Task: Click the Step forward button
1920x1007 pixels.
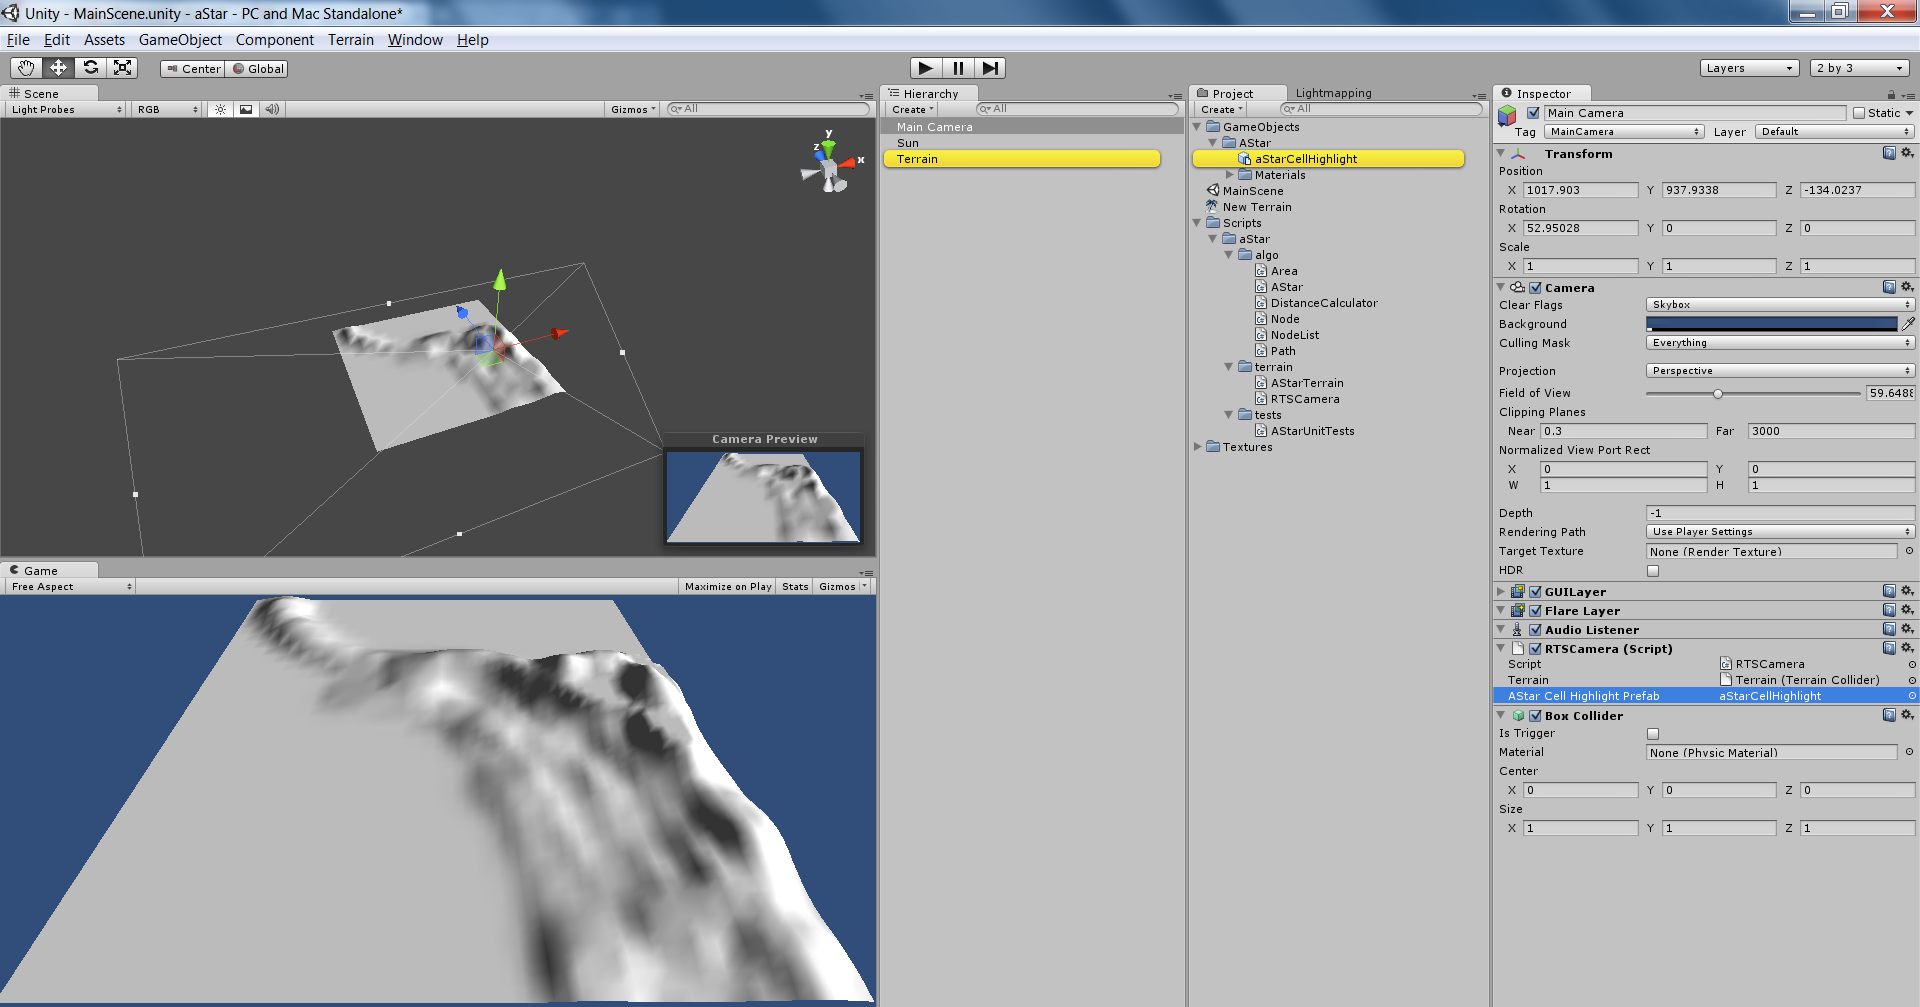Action: (990, 68)
